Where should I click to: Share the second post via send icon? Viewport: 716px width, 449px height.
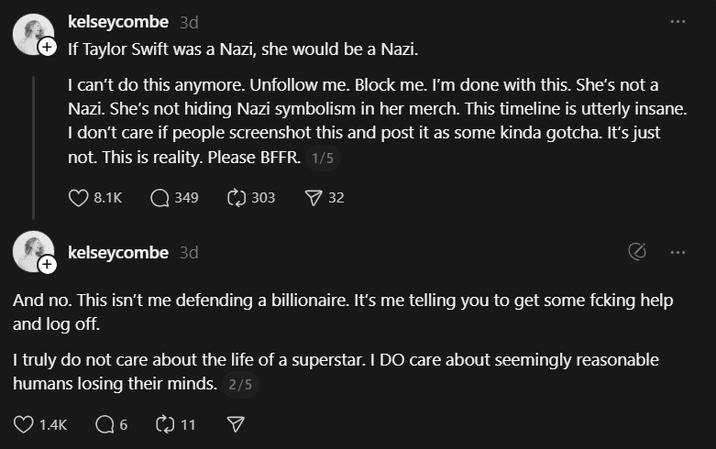(x=236, y=425)
